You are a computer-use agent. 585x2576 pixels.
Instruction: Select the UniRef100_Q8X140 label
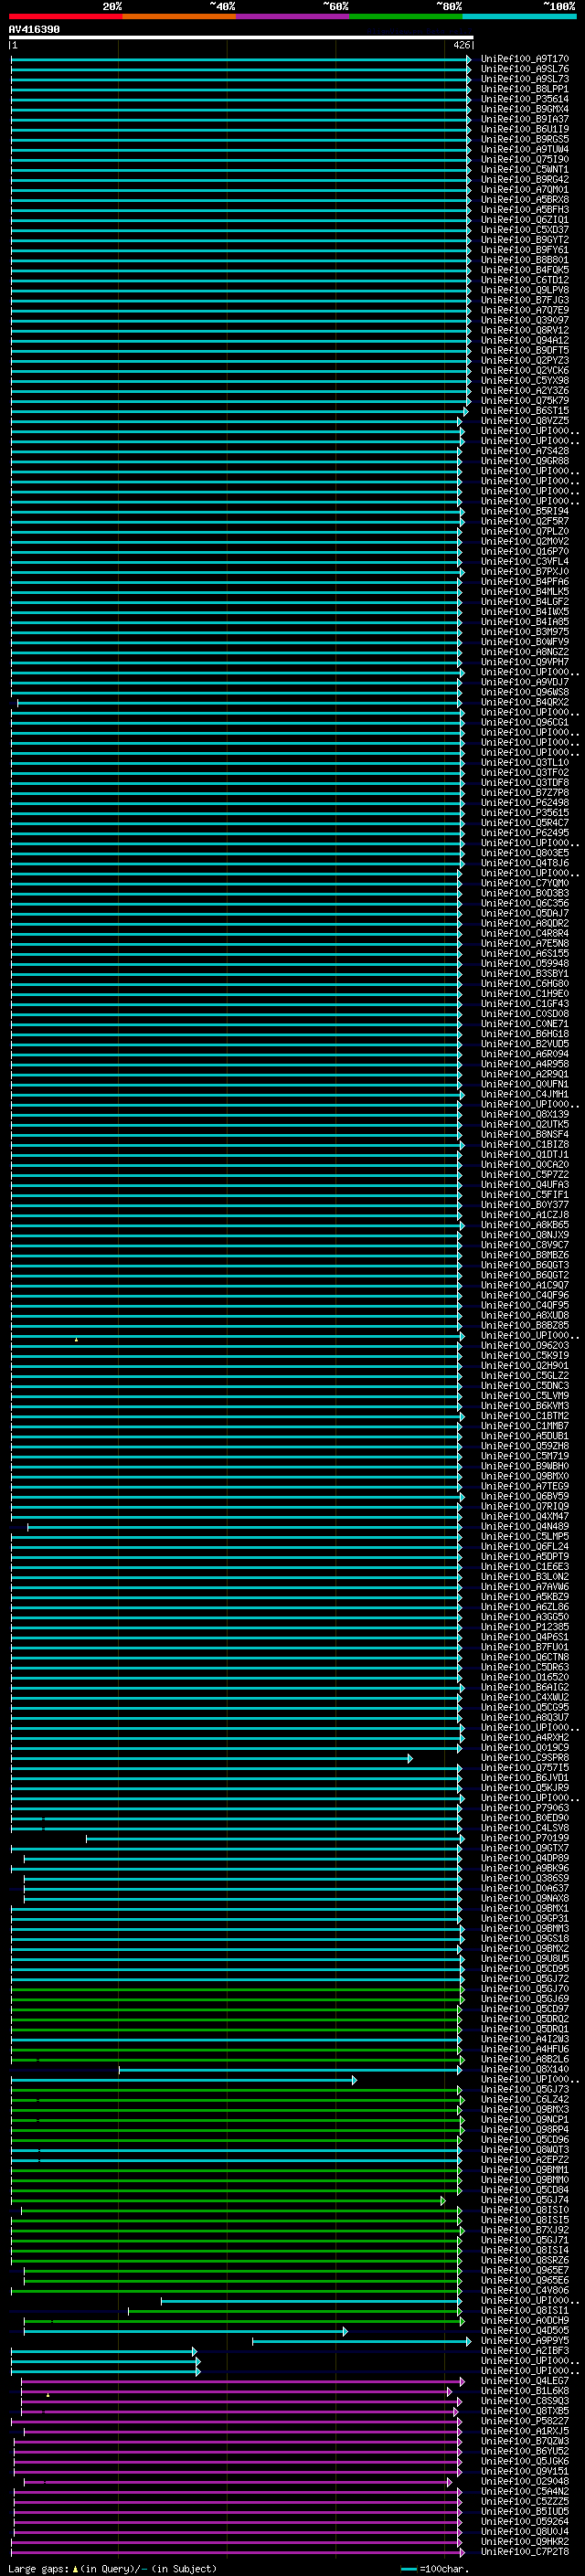coord(524,2070)
